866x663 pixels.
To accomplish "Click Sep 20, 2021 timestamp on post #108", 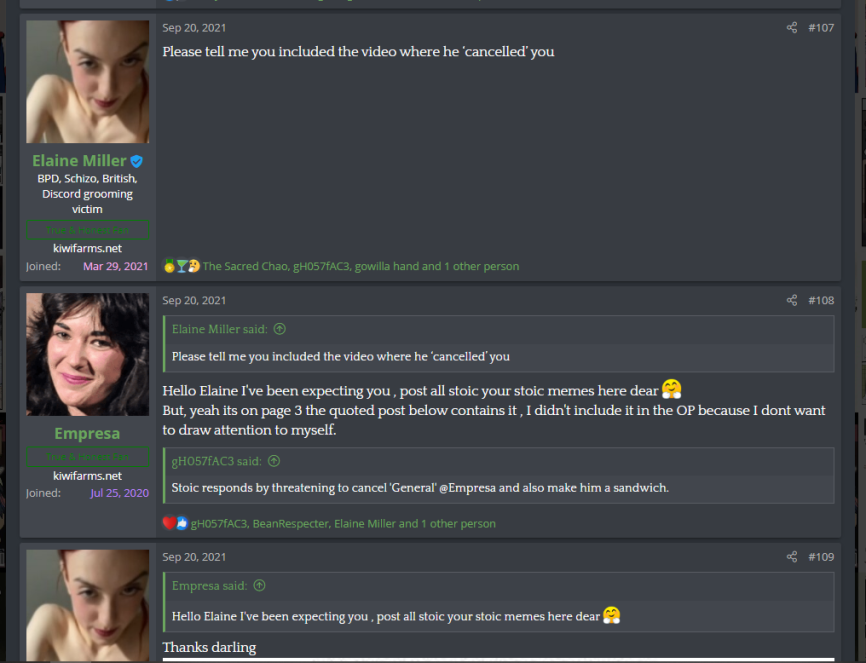I will coord(194,300).
